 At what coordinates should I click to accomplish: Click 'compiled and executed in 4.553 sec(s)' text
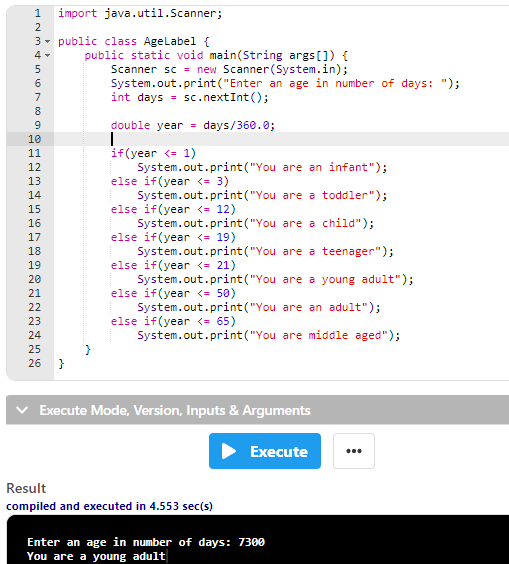[109, 506]
